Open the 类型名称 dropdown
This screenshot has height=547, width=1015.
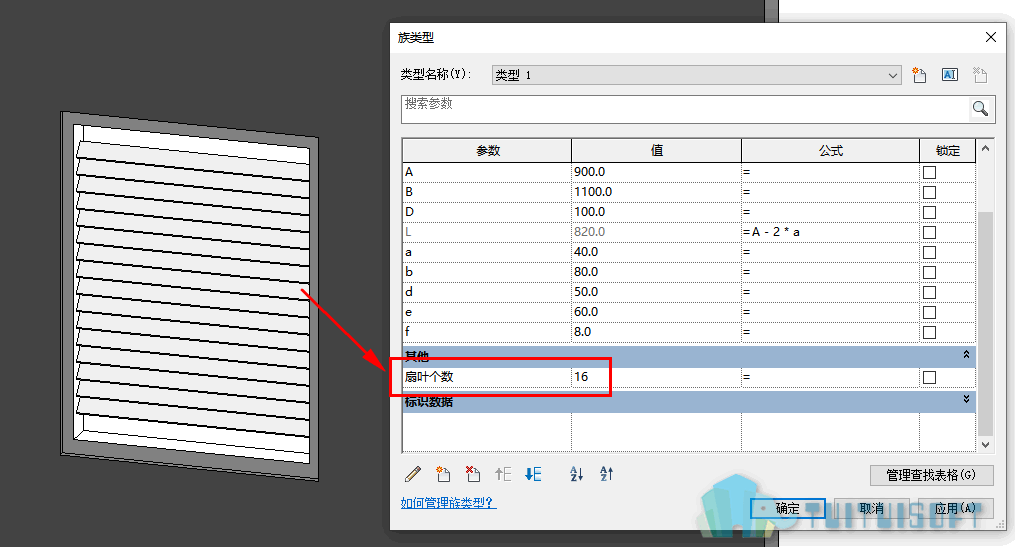click(x=697, y=75)
